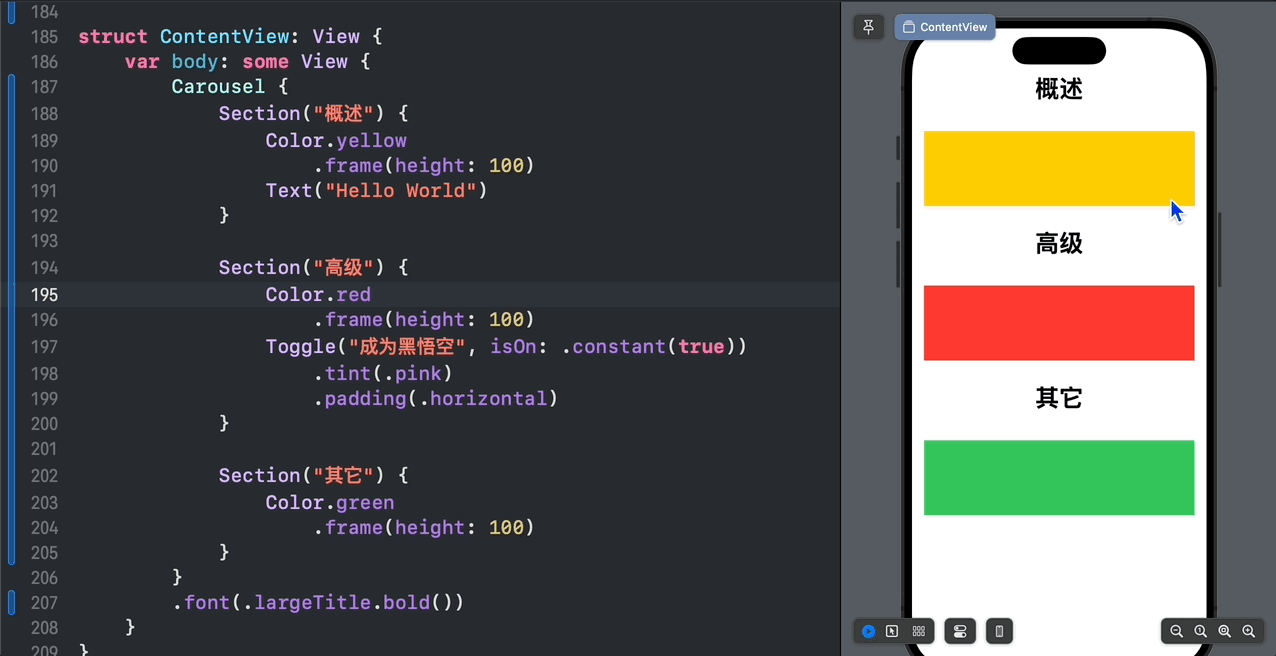Select the ContentView preview tab
The image size is (1276, 656).
tap(945, 27)
